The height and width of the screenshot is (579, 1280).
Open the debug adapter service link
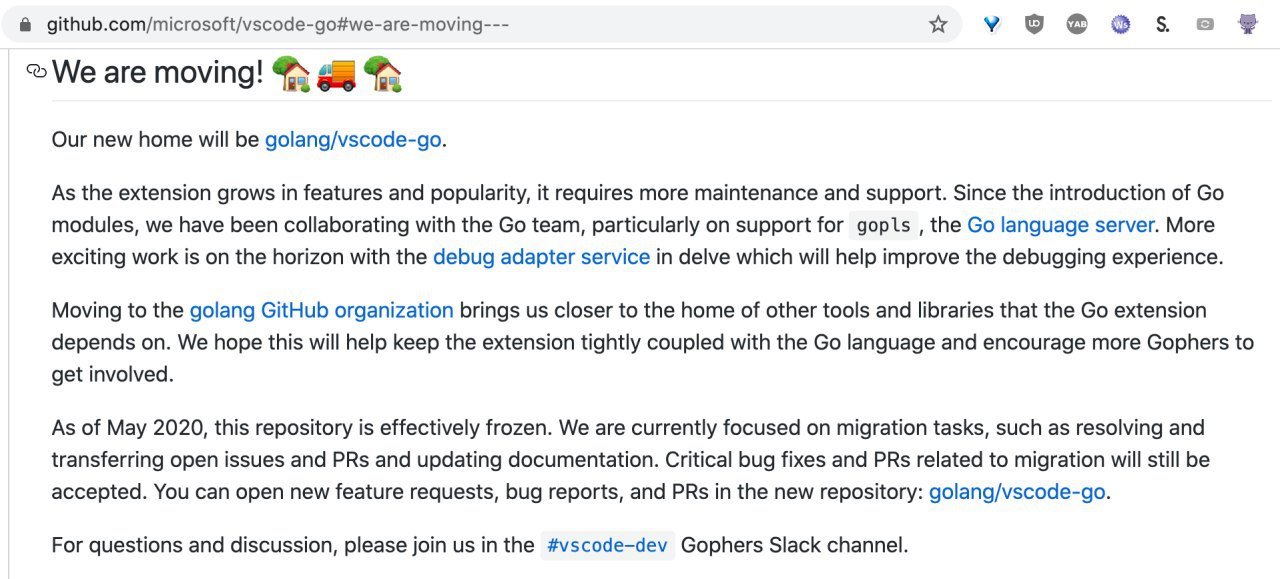click(541, 257)
